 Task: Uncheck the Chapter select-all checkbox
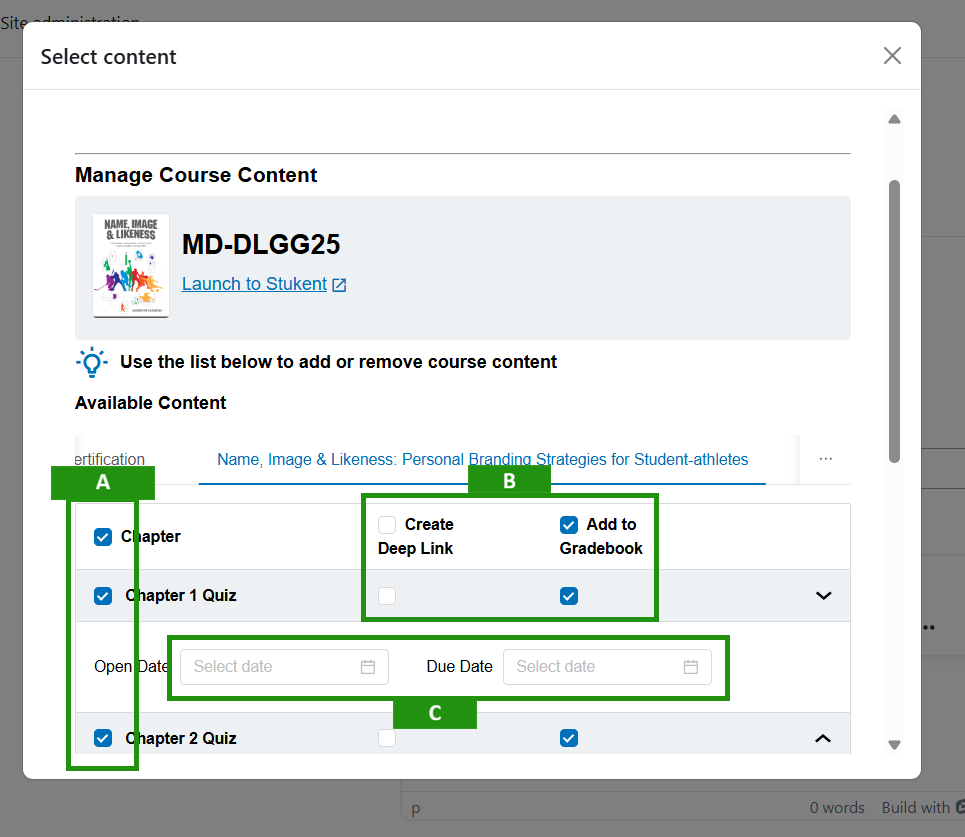point(102,537)
